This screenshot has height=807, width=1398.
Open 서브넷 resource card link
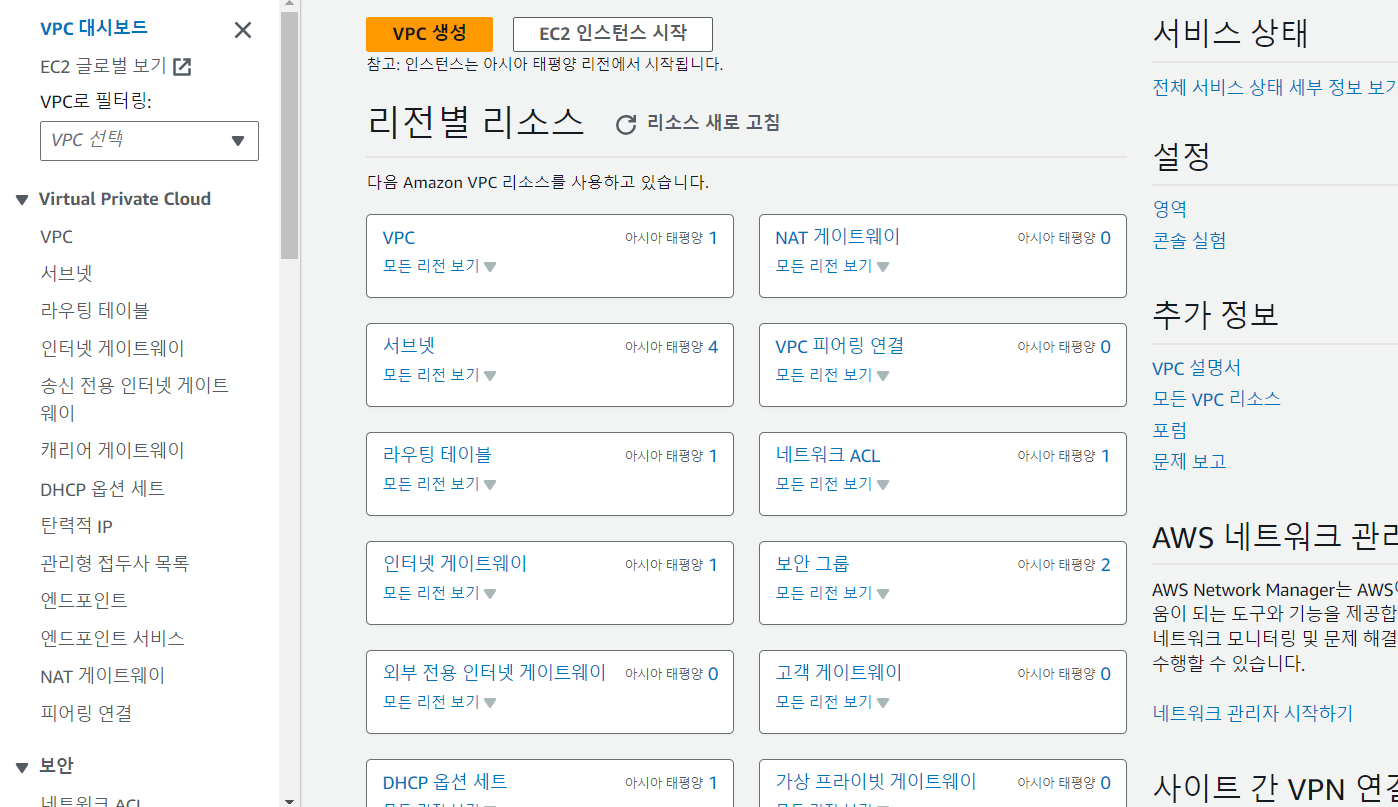click(409, 346)
